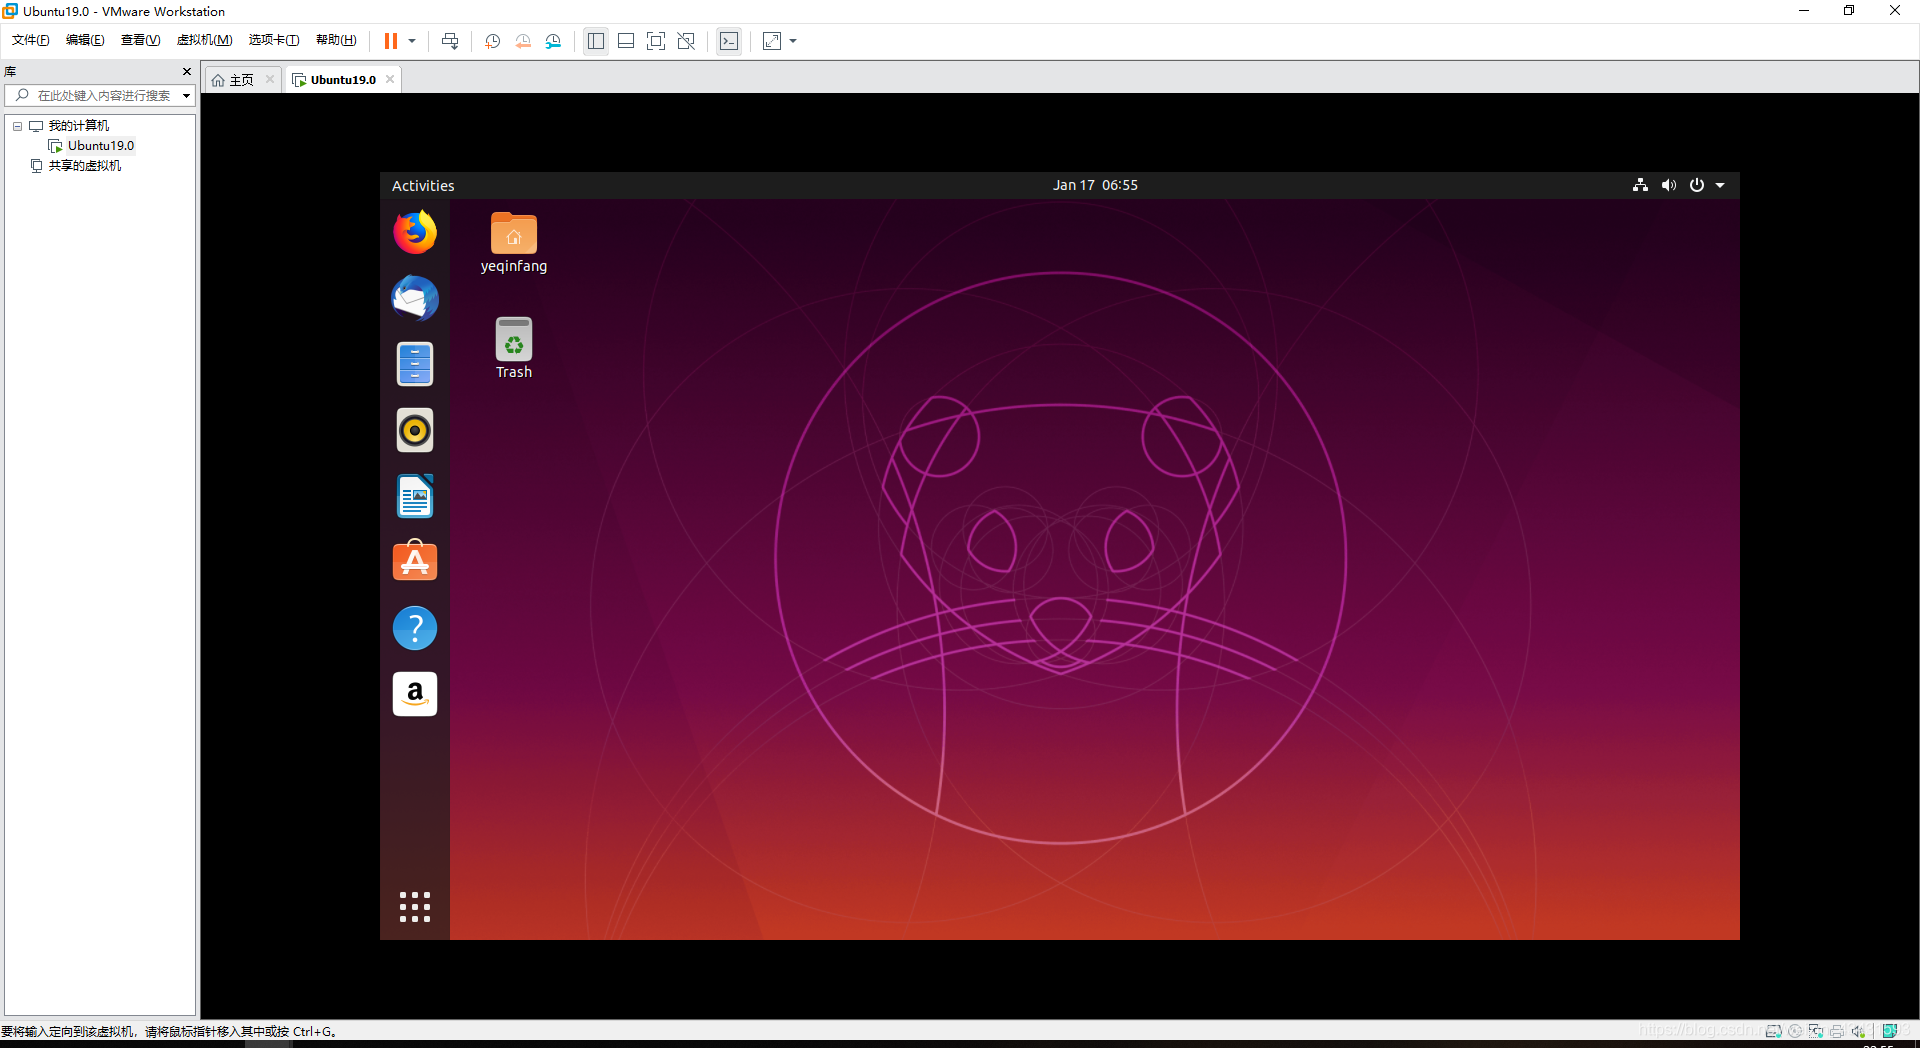Screen dimensions: 1920x1048
Task: Close the 主页 tab
Action: coord(270,79)
